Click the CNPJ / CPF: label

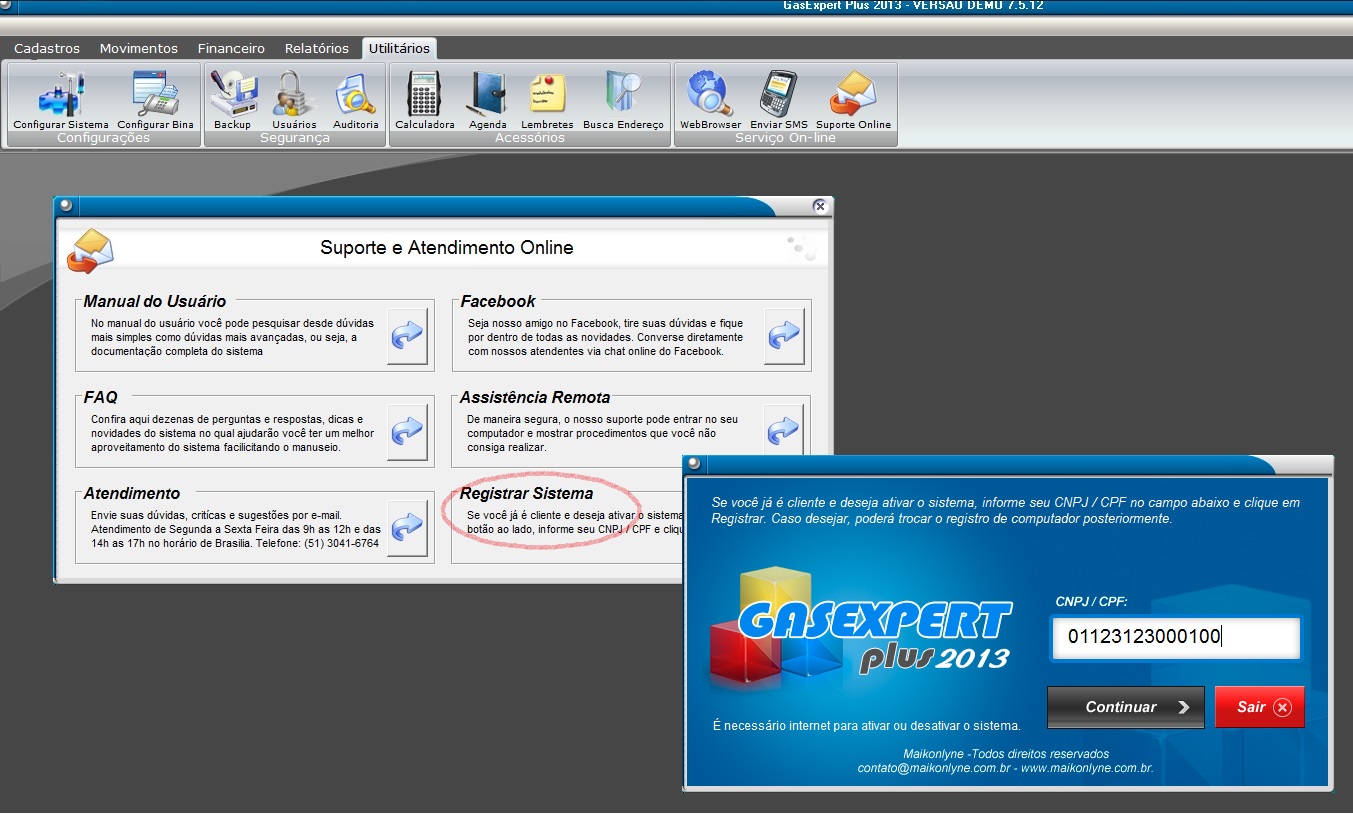(1091, 602)
